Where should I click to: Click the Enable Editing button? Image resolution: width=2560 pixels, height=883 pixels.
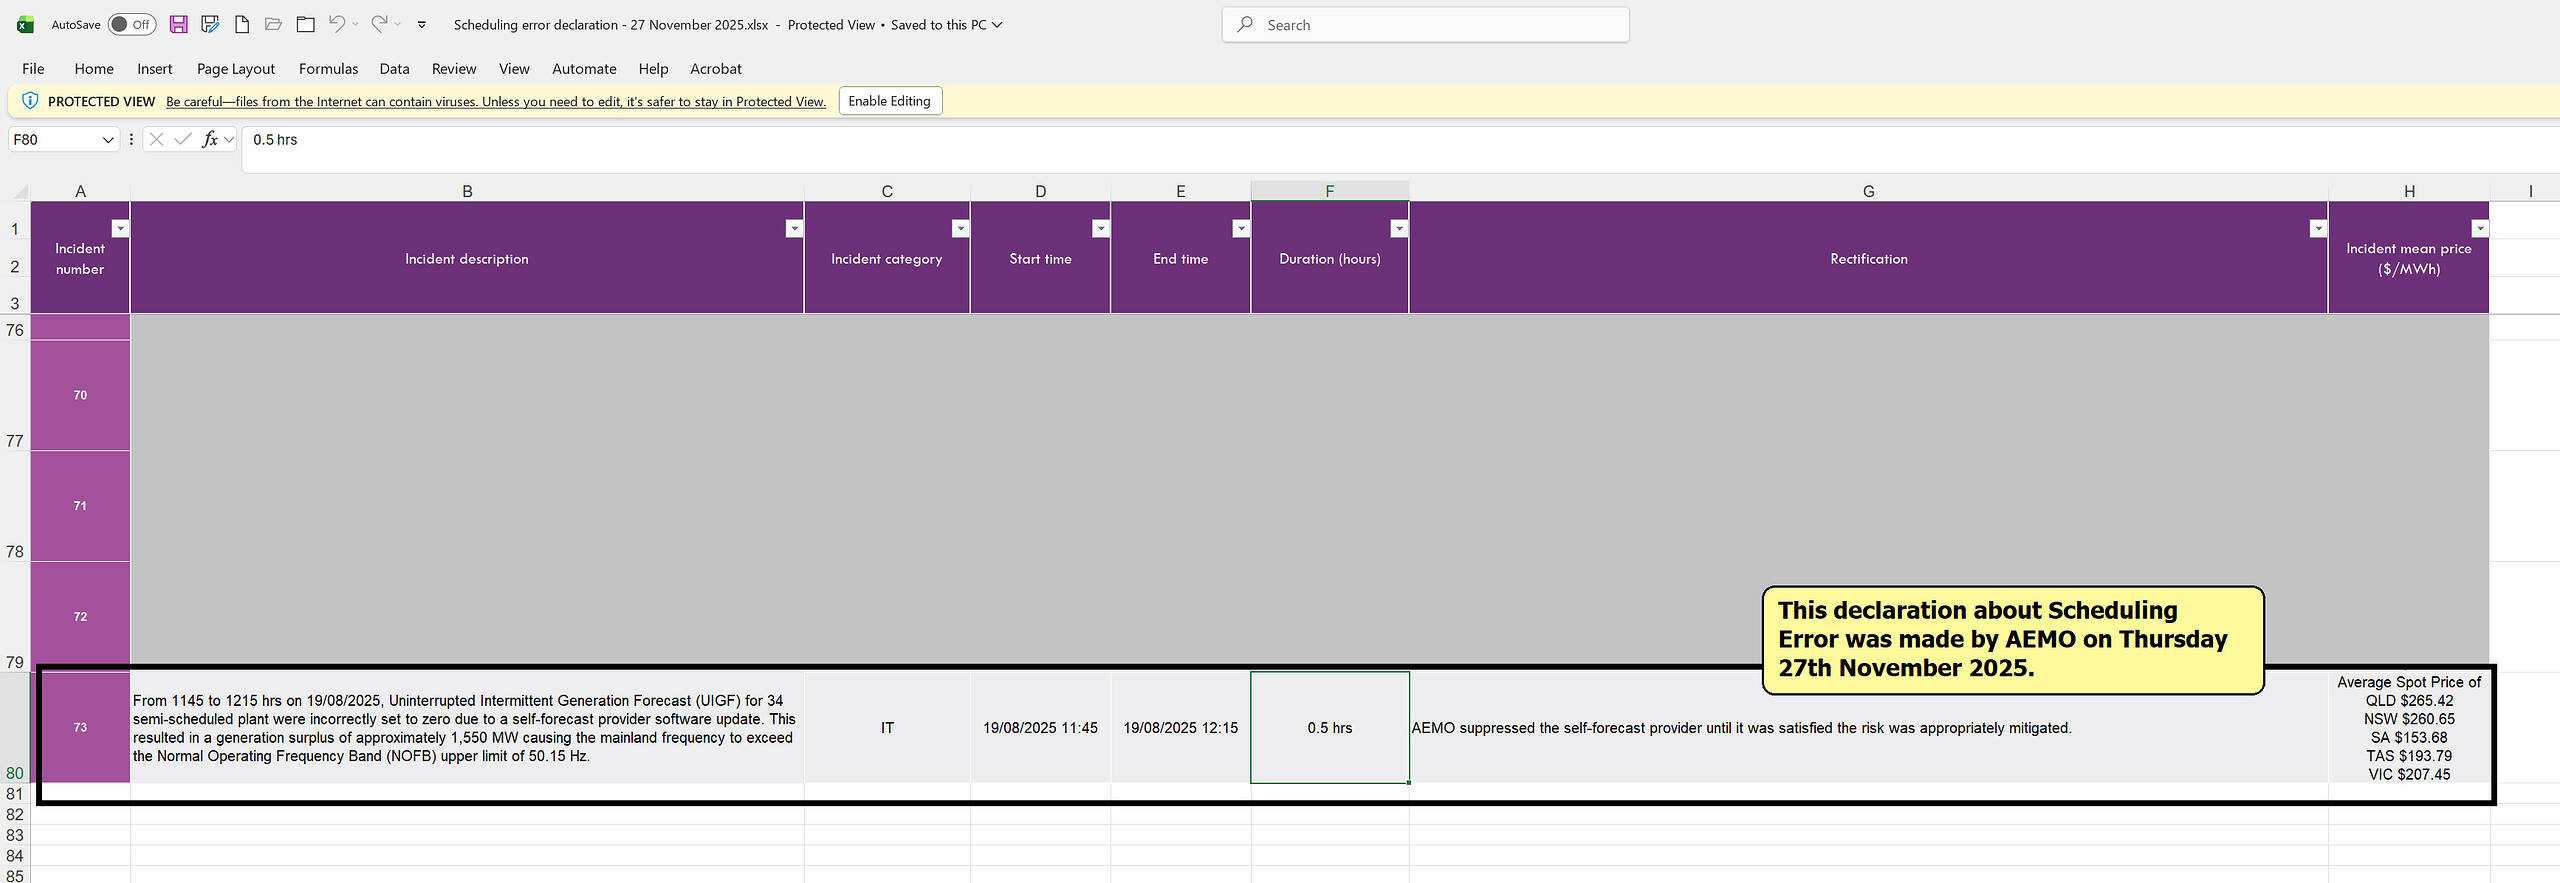pyautogui.click(x=889, y=101)
